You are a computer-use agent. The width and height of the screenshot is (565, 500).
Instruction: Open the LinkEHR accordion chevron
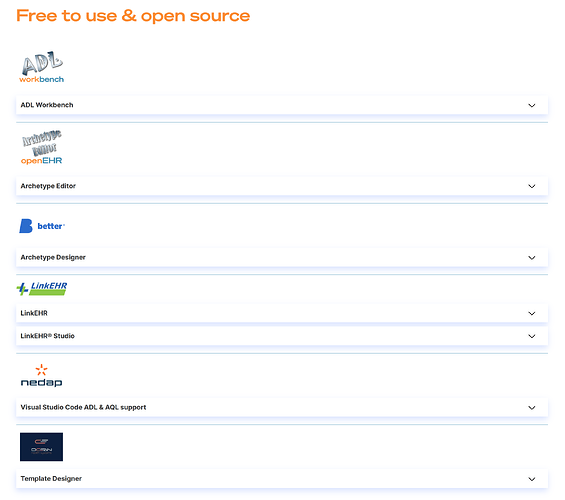coord(531,313)
